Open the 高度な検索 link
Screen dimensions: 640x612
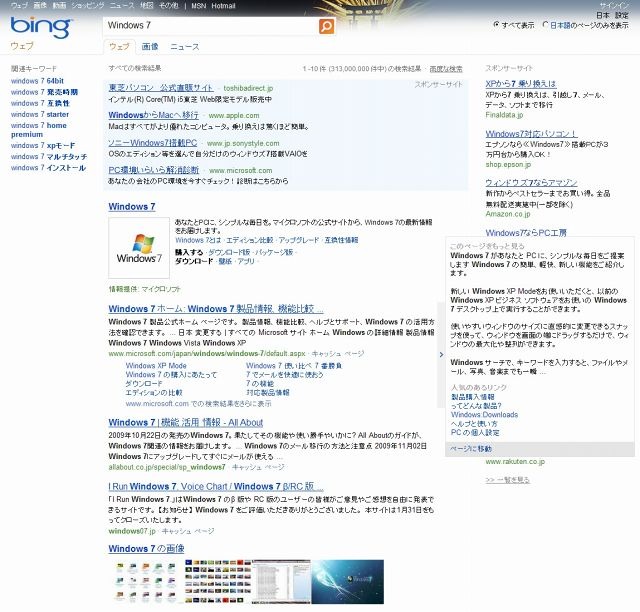point(446,69)
